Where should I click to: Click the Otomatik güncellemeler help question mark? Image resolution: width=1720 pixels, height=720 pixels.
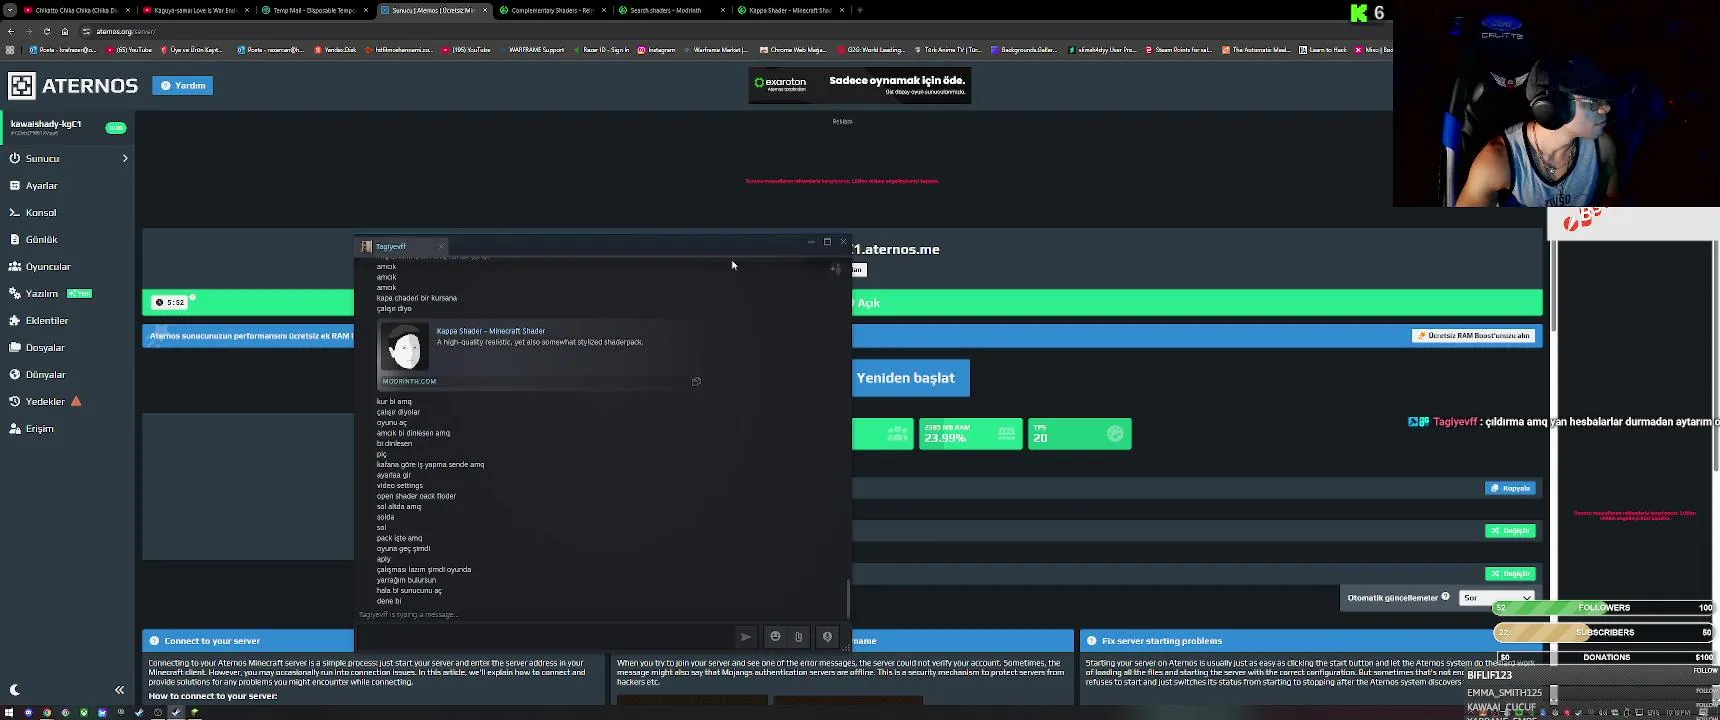click(1445, 597)
